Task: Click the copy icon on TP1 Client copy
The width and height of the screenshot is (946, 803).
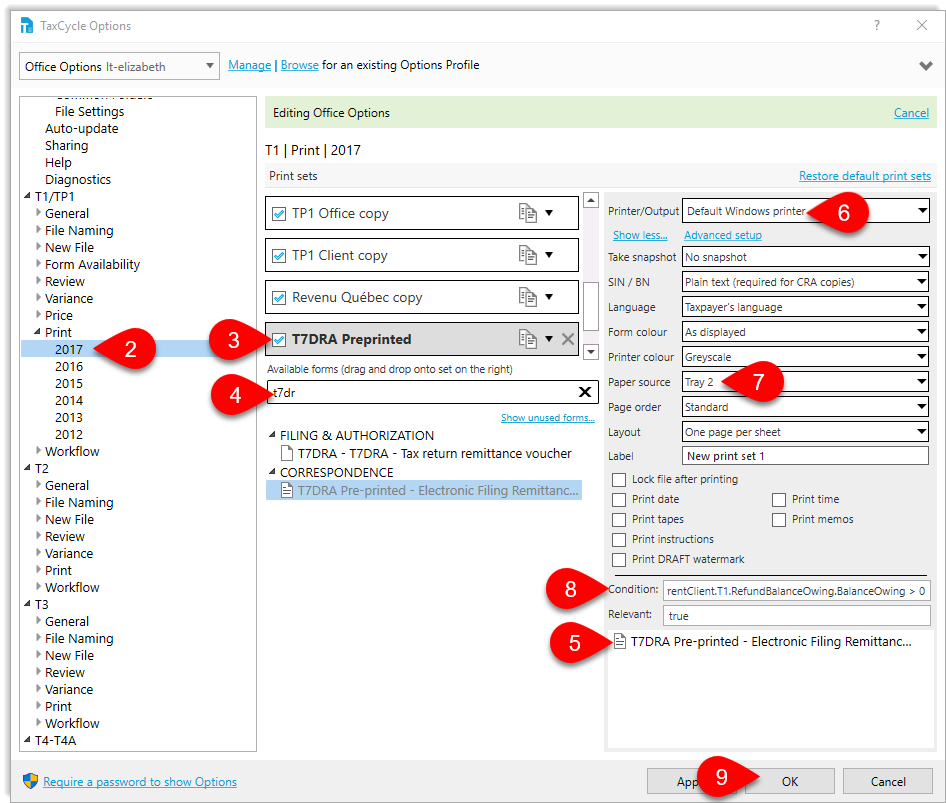Action: click(x=527, y=255)
